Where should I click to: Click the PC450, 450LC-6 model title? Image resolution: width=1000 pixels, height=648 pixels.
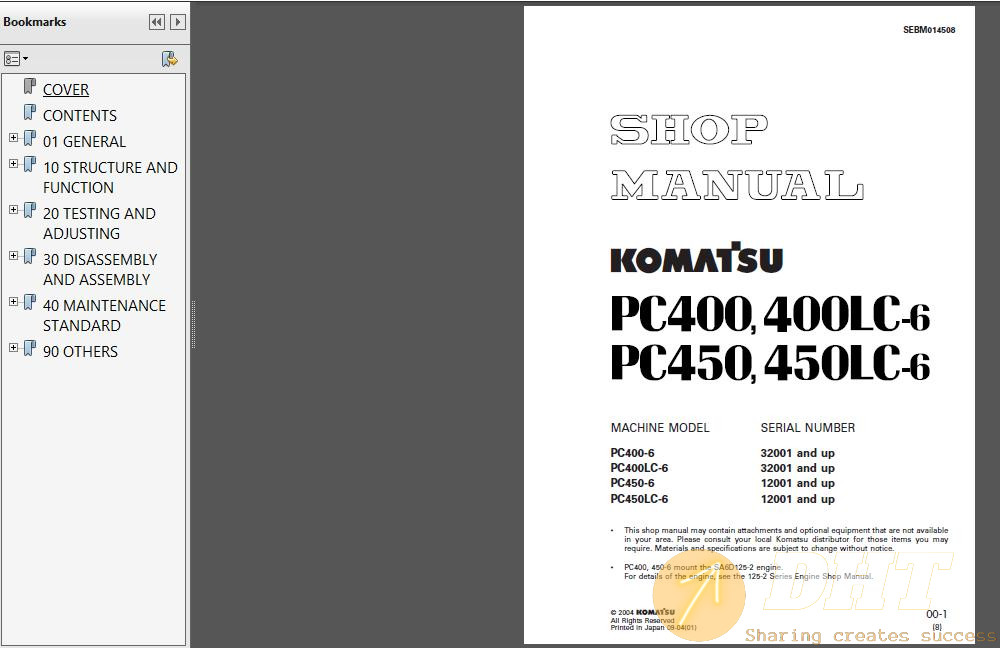[770, 363]
